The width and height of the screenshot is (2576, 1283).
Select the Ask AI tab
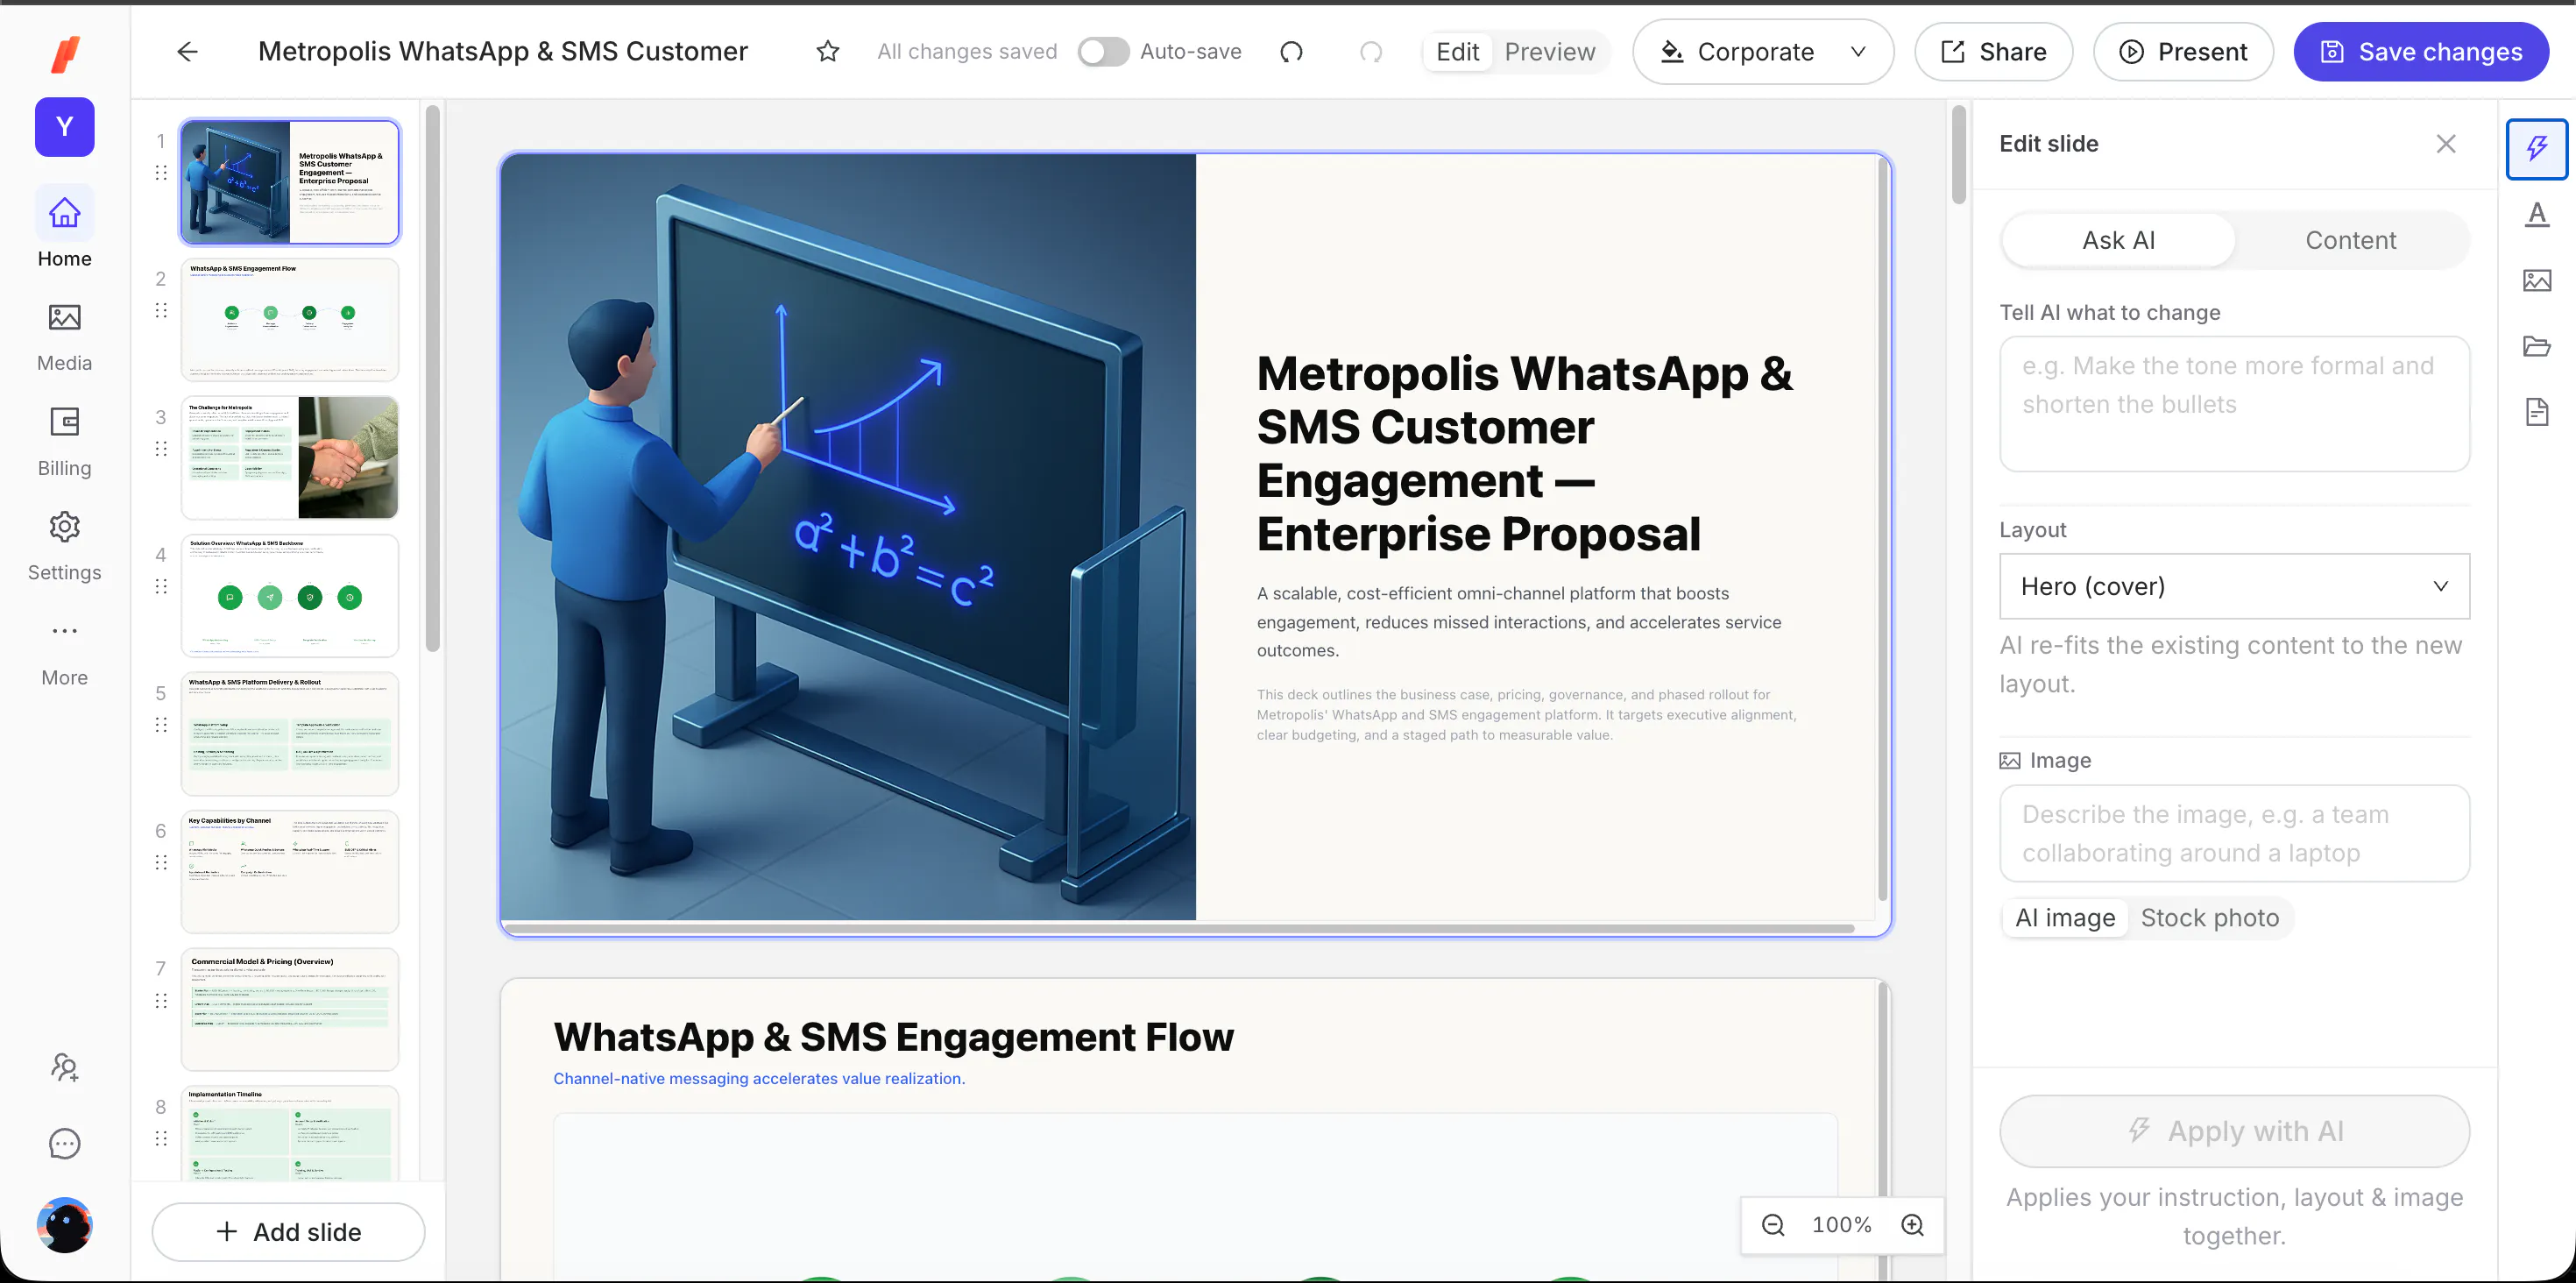click(x=2118, y=240)
